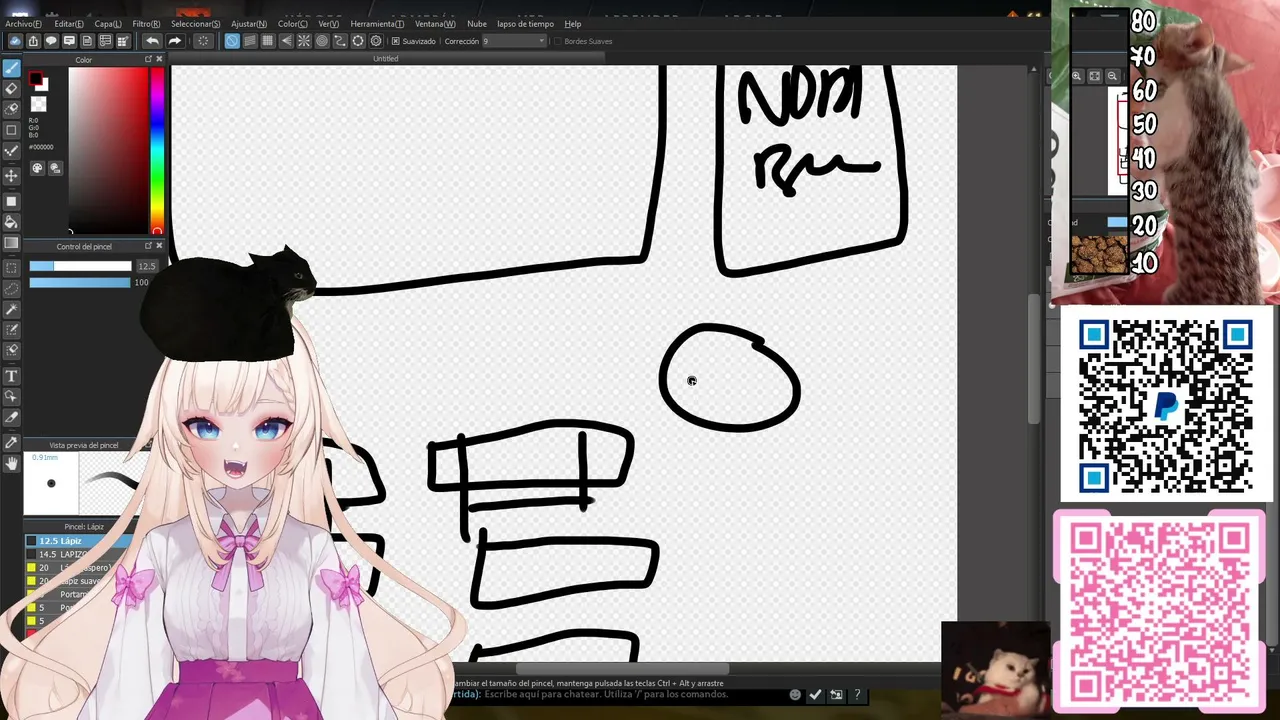Enable radial snap
This screenshot has width=1280, height=720.
coord(304,41)
